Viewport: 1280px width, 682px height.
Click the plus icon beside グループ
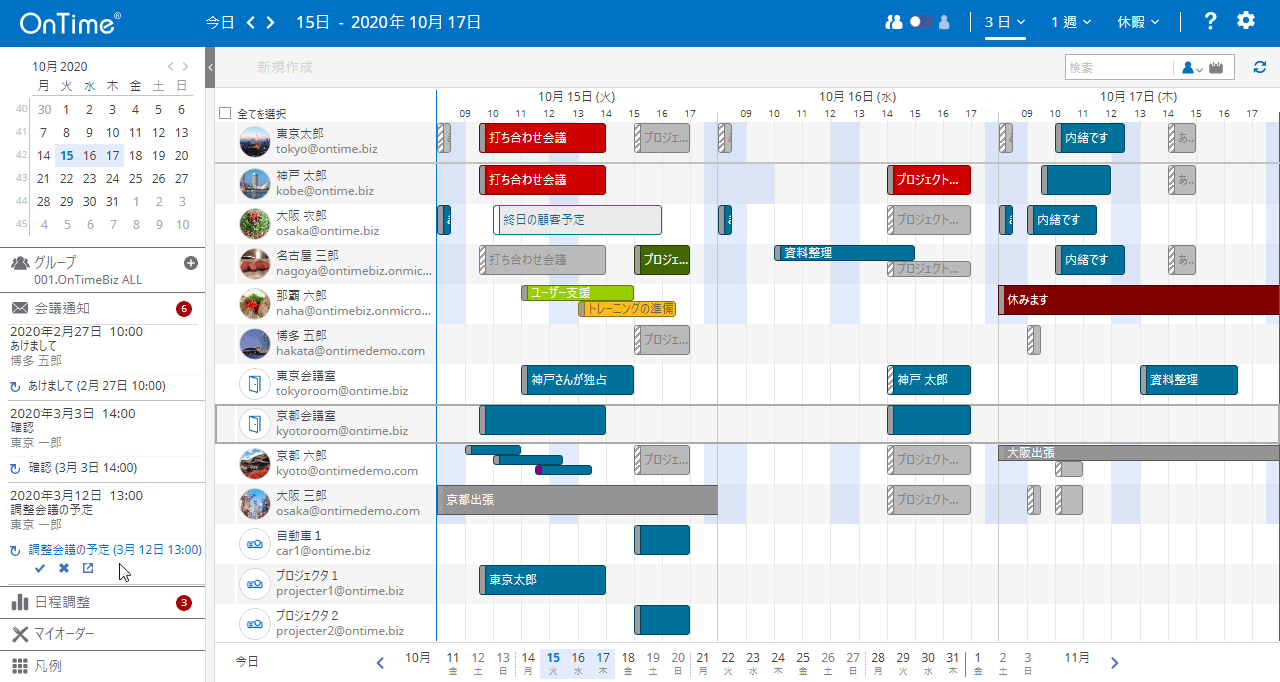point(191,263)
